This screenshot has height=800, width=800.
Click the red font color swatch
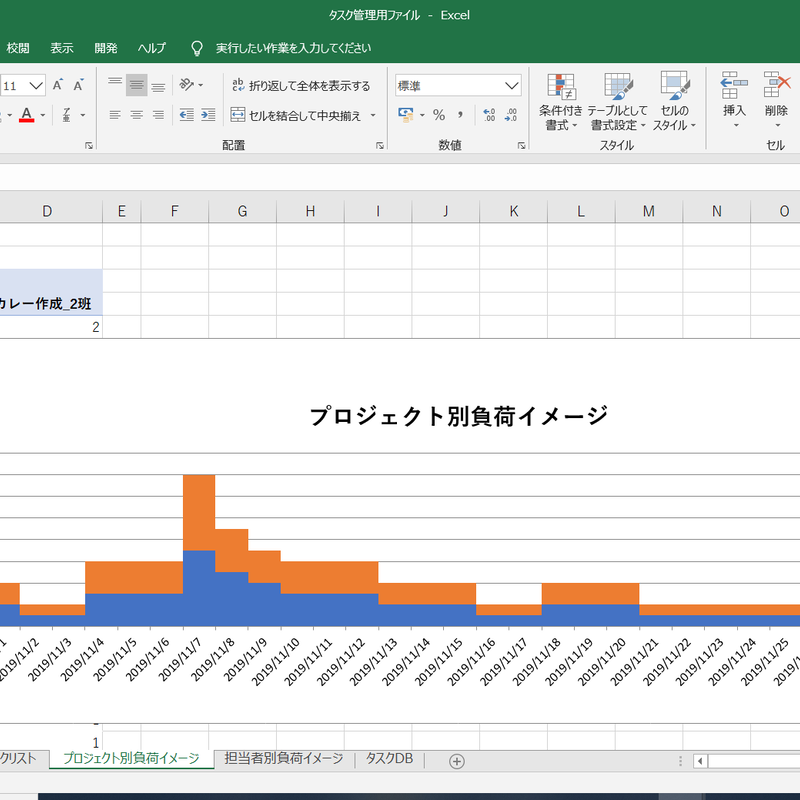pos(26,115)
